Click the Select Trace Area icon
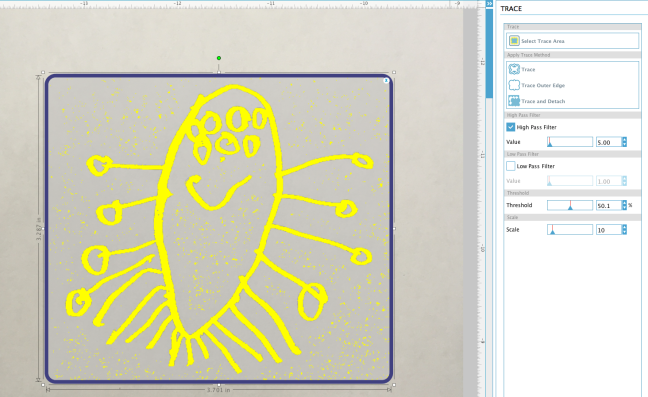 point(514,40)
